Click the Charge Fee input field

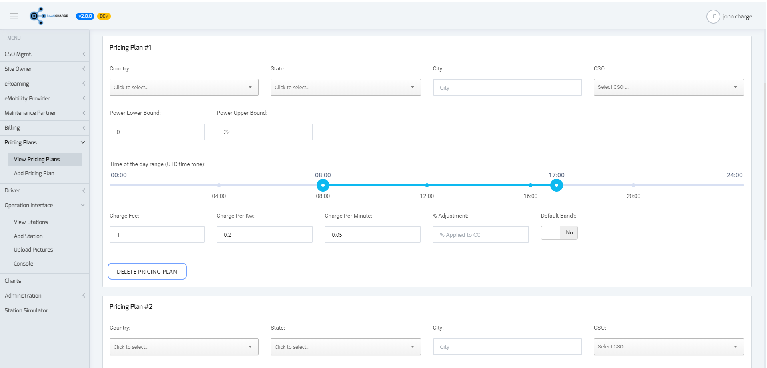coord(157,234)
